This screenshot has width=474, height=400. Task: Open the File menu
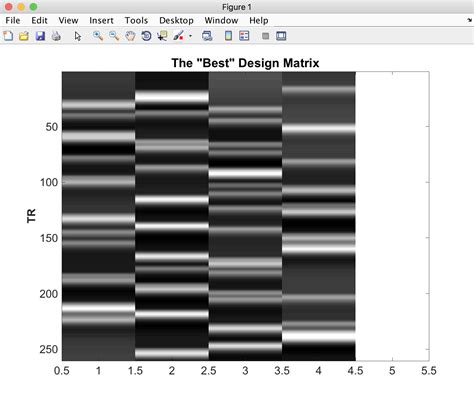coord(13,20)
